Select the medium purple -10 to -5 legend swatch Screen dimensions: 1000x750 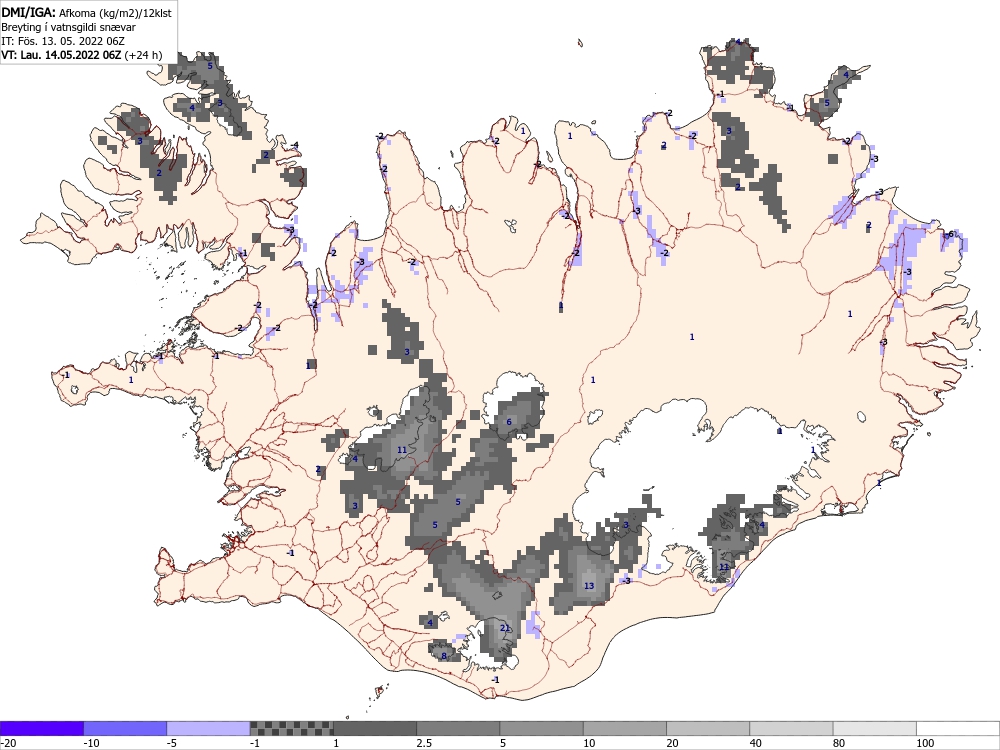pos(125,728)
